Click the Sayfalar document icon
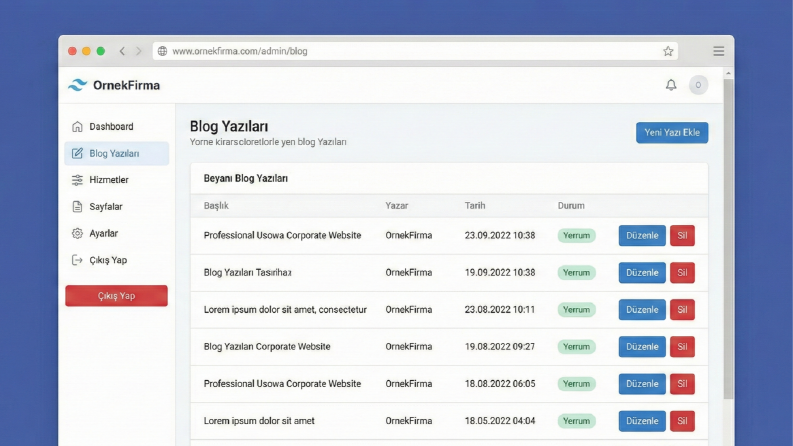Image resolution: width=793 pixels, height=446 pixels. pos(77,206)
